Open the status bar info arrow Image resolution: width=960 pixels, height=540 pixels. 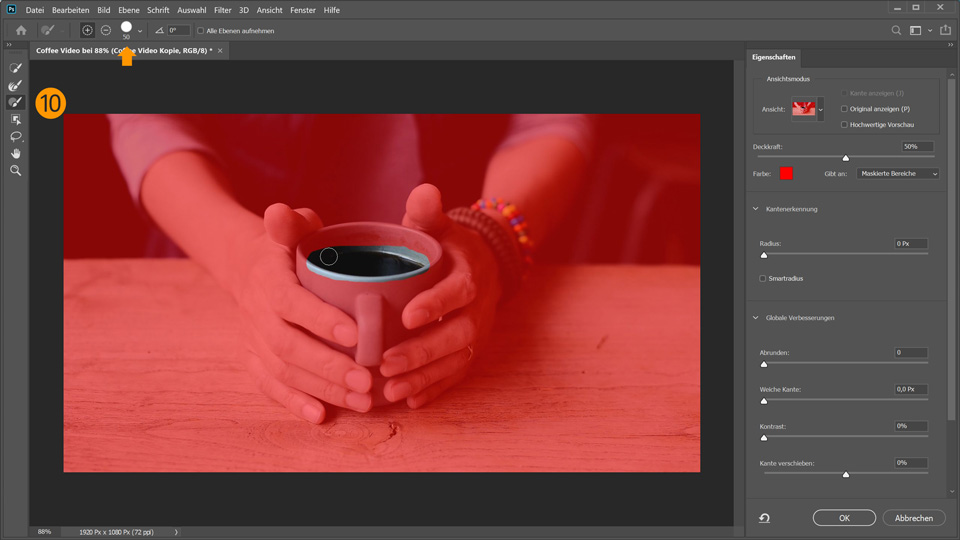click(176, 532)
